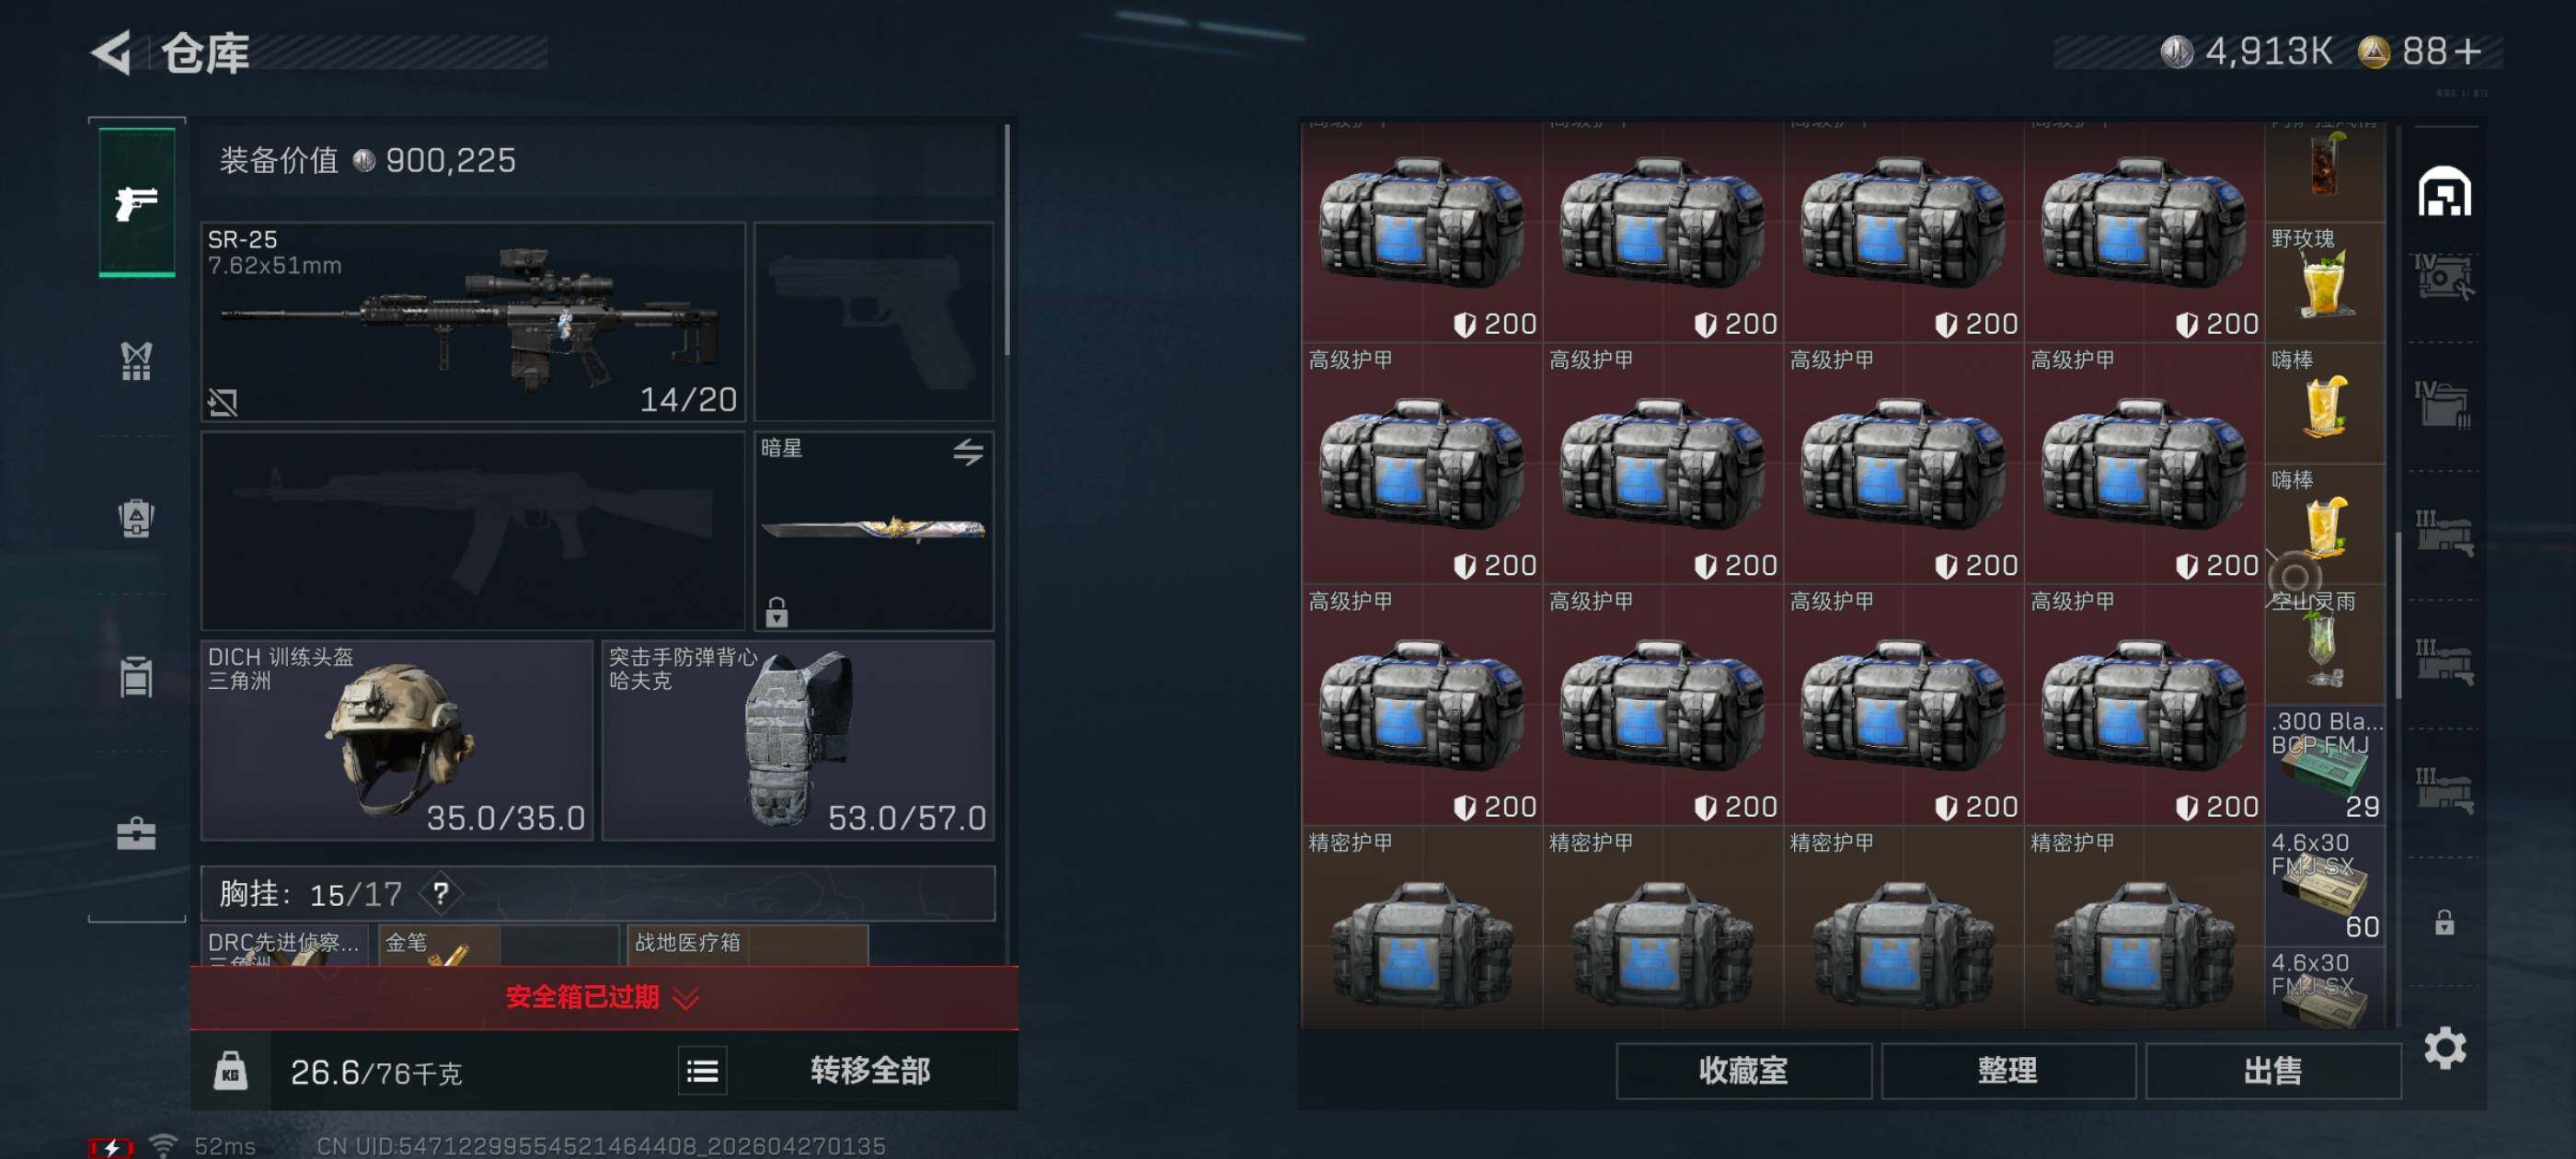Click the 转移全部 button
Image resolution: width=2576 pixels, height=1159 pixels.
tap(870, 1071)
